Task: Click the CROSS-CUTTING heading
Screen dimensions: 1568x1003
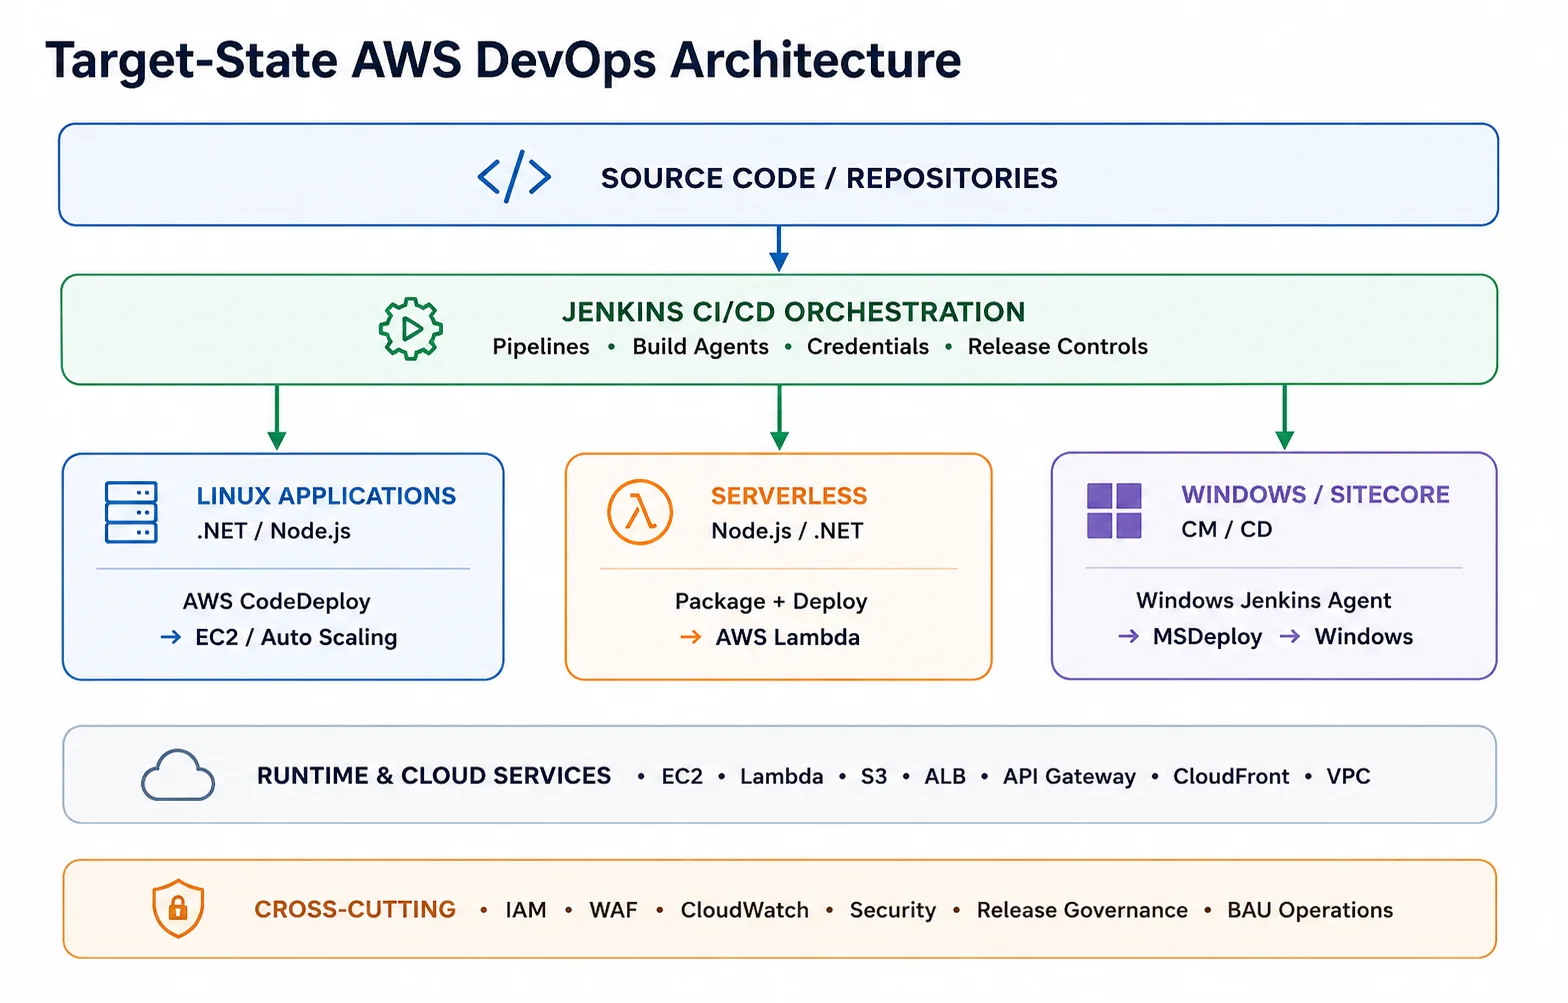Action: [355, 910]
